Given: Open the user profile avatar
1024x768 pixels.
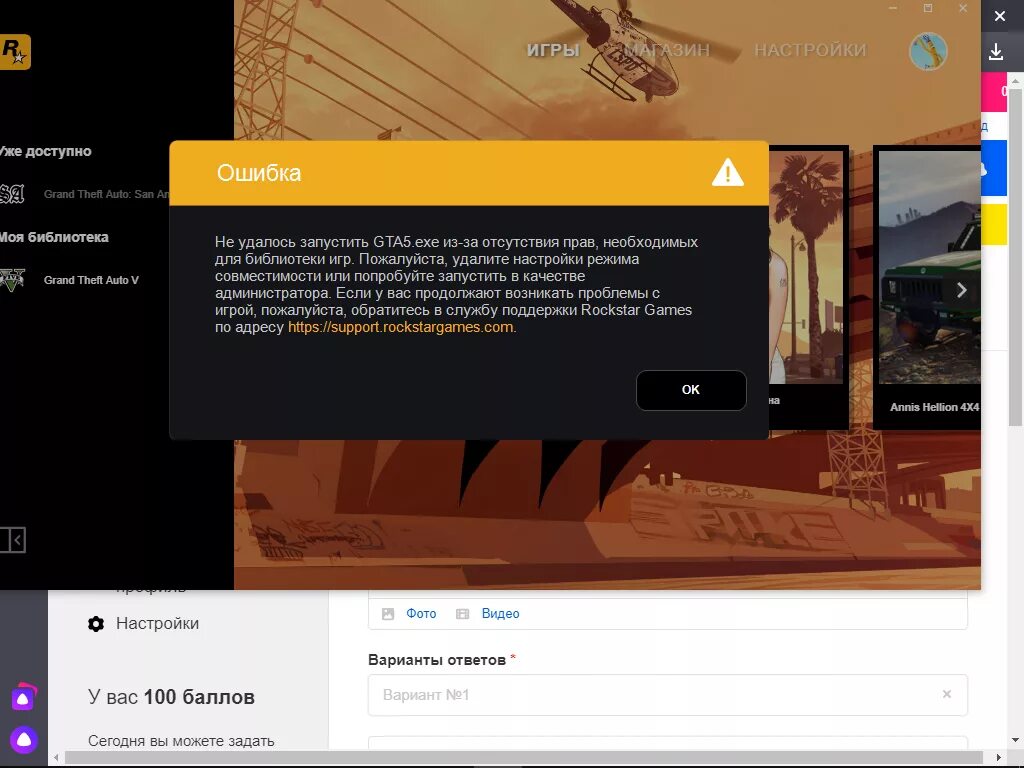Looking at the screenshot, I should coord(928,51).
